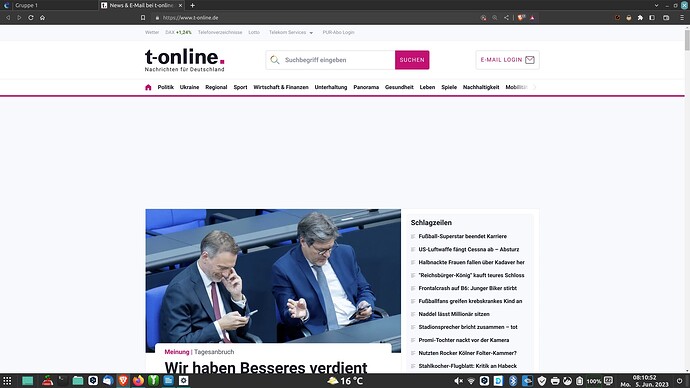Open the share icon in address bar

506,18
